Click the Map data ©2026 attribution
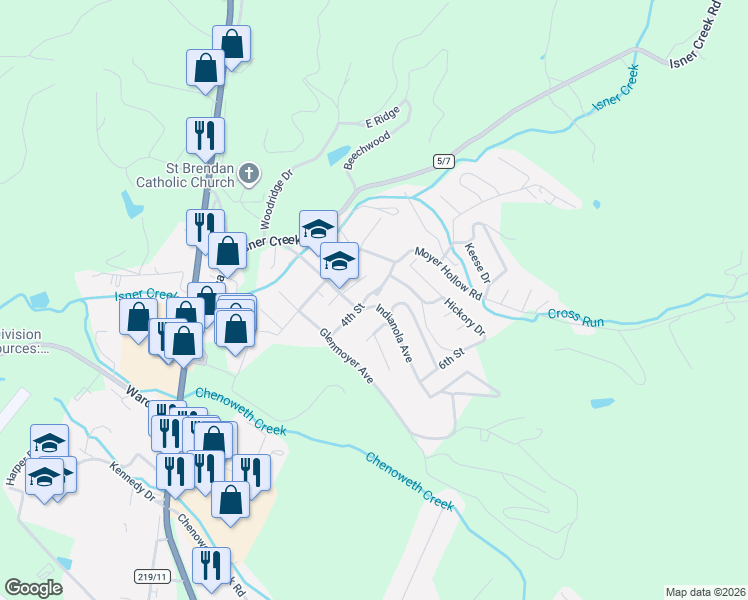Image resolution: width=748 pixels, height=600 pixels. coord(706,592)
